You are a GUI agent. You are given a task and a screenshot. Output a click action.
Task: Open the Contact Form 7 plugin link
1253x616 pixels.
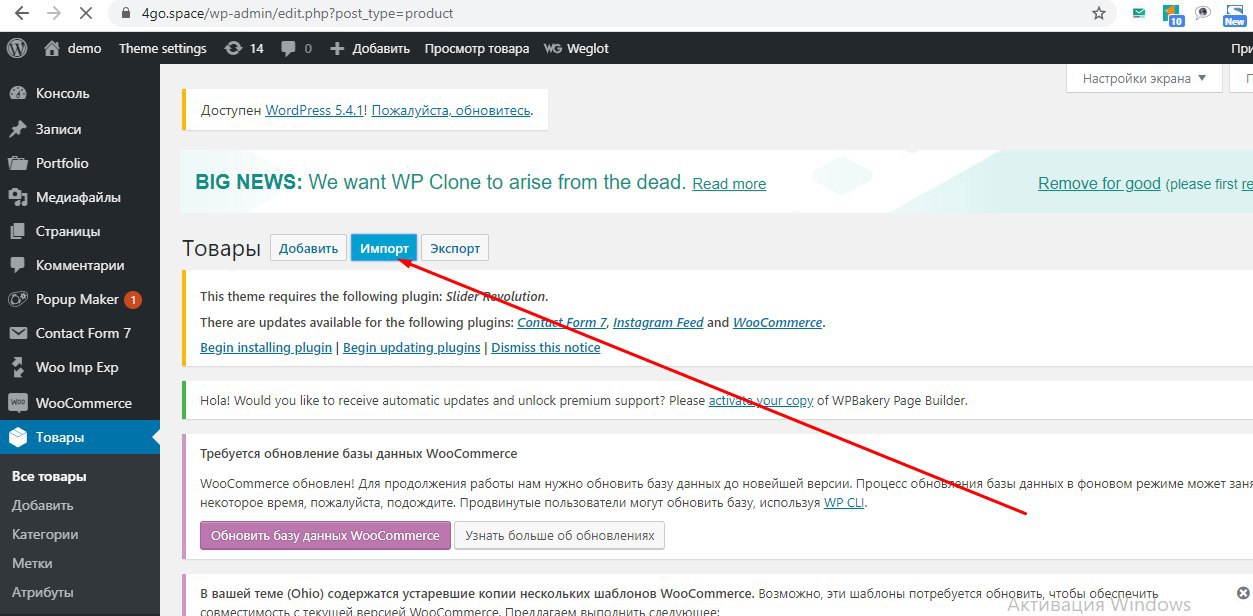pyautogui.click(x=562, y=322)
